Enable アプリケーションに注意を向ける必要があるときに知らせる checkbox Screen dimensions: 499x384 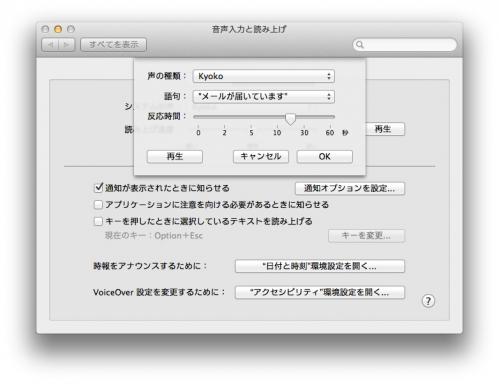pyautogui.click(x=98, y=204)
